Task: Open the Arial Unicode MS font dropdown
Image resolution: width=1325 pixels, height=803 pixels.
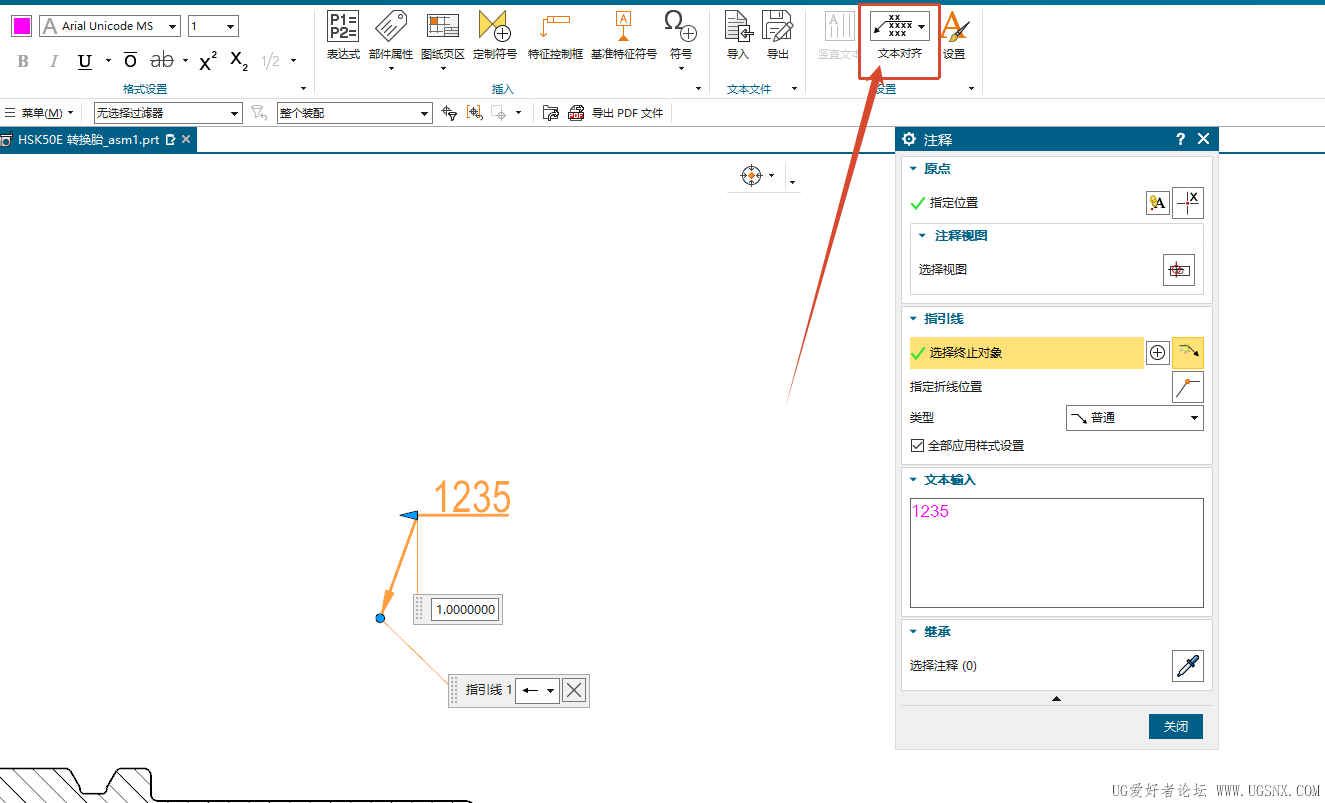Action: (110, 26)
